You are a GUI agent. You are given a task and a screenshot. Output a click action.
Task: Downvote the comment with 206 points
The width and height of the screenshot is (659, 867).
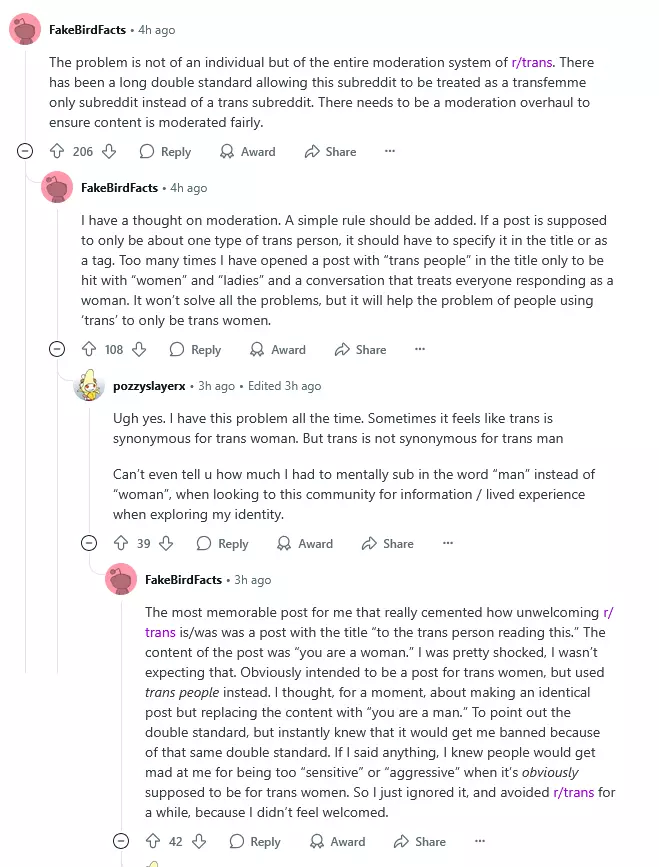(109, 152)
